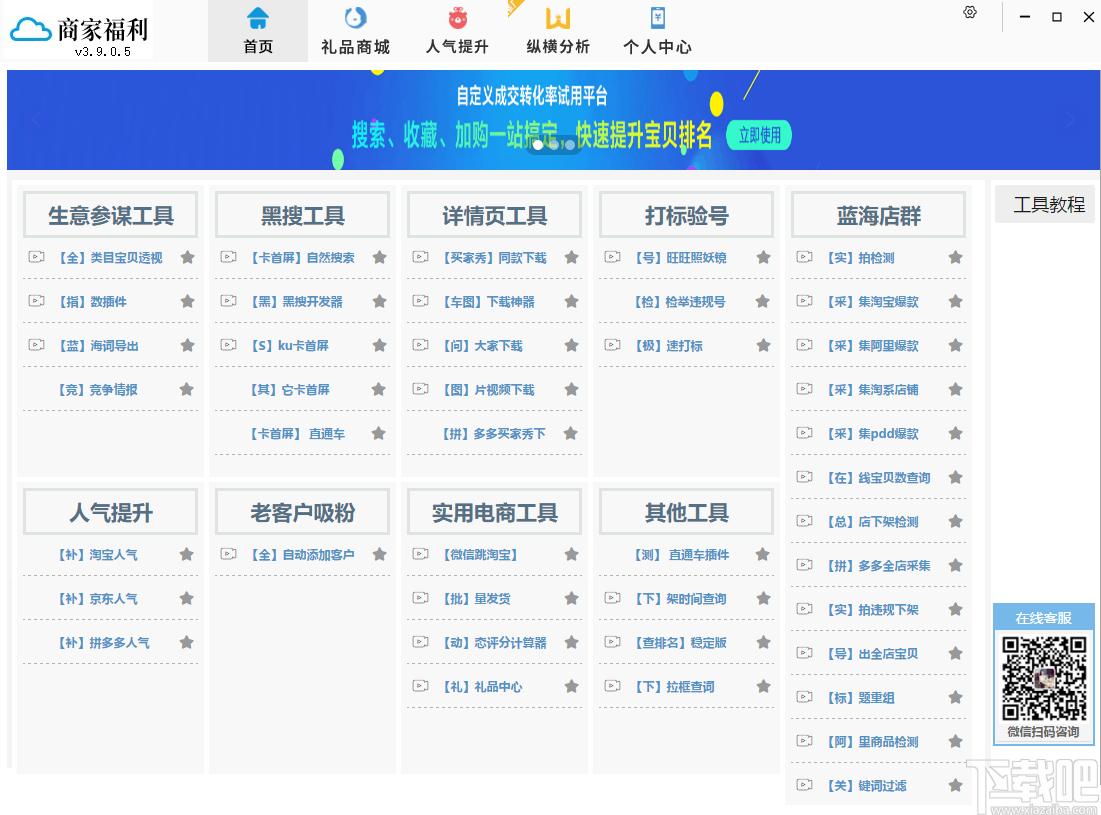
Task: Open video icon beside 【指】数插件
Action: tap(37, 301)
